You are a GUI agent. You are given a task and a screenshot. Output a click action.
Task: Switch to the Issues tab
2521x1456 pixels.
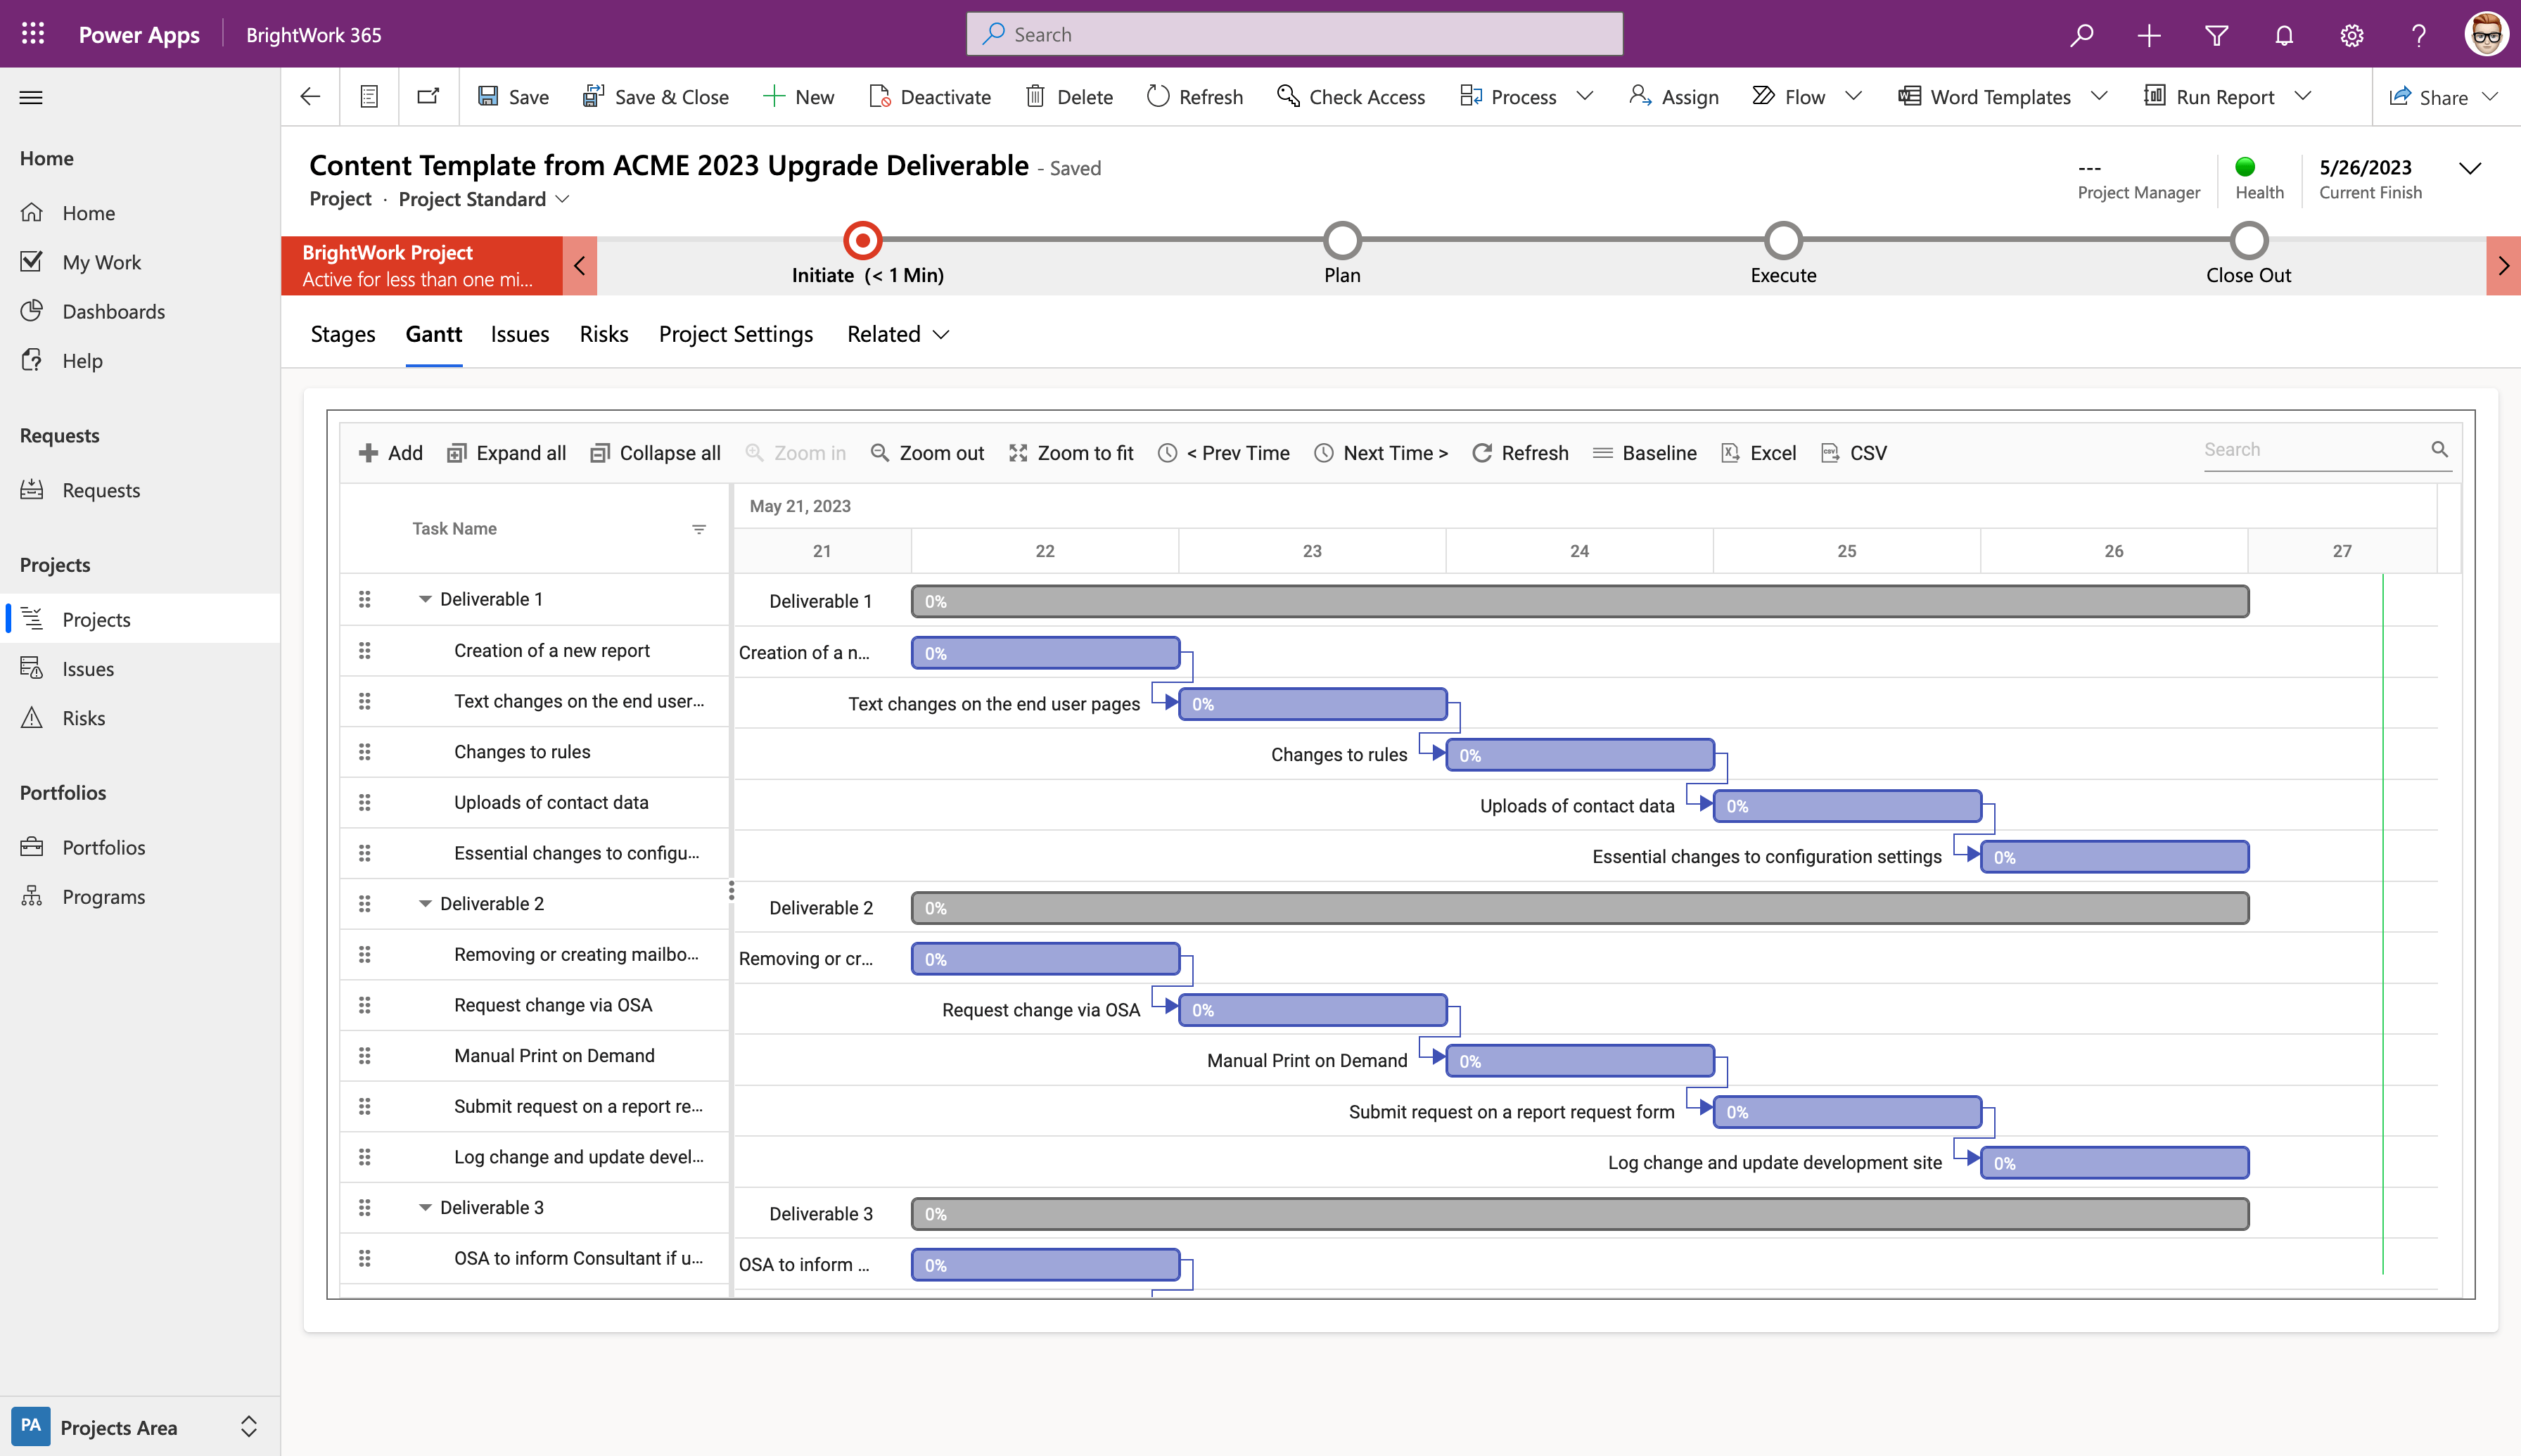pos(520,334)
